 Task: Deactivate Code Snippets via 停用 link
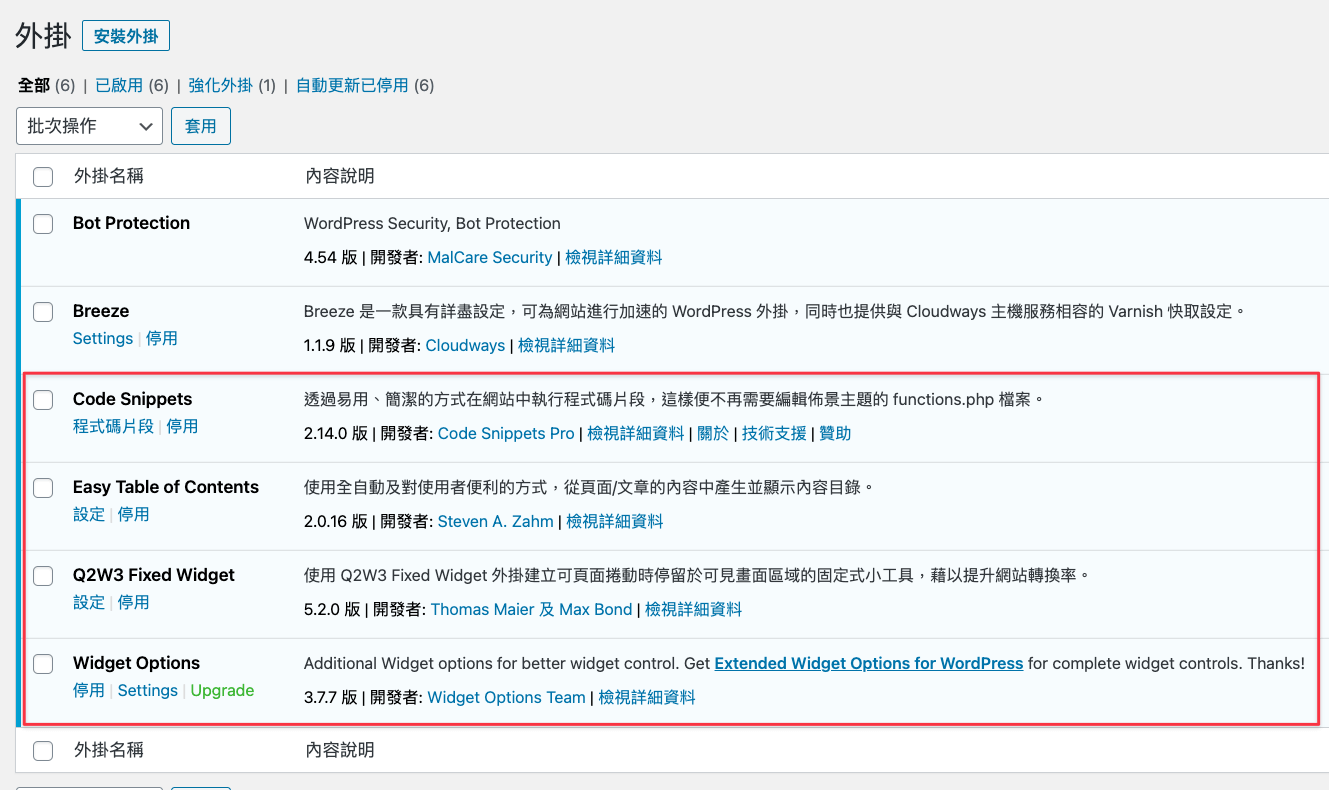click(x=183, y=426)
